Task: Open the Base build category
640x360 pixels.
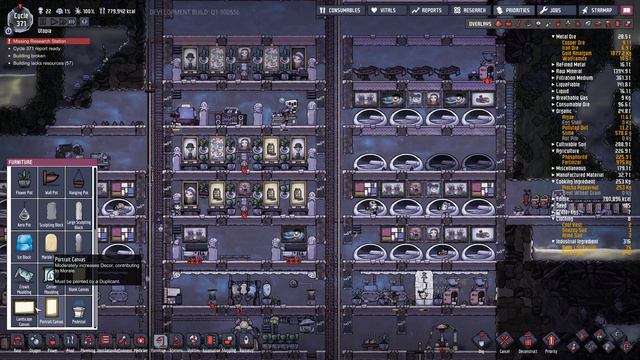Action: click(18, 342)
